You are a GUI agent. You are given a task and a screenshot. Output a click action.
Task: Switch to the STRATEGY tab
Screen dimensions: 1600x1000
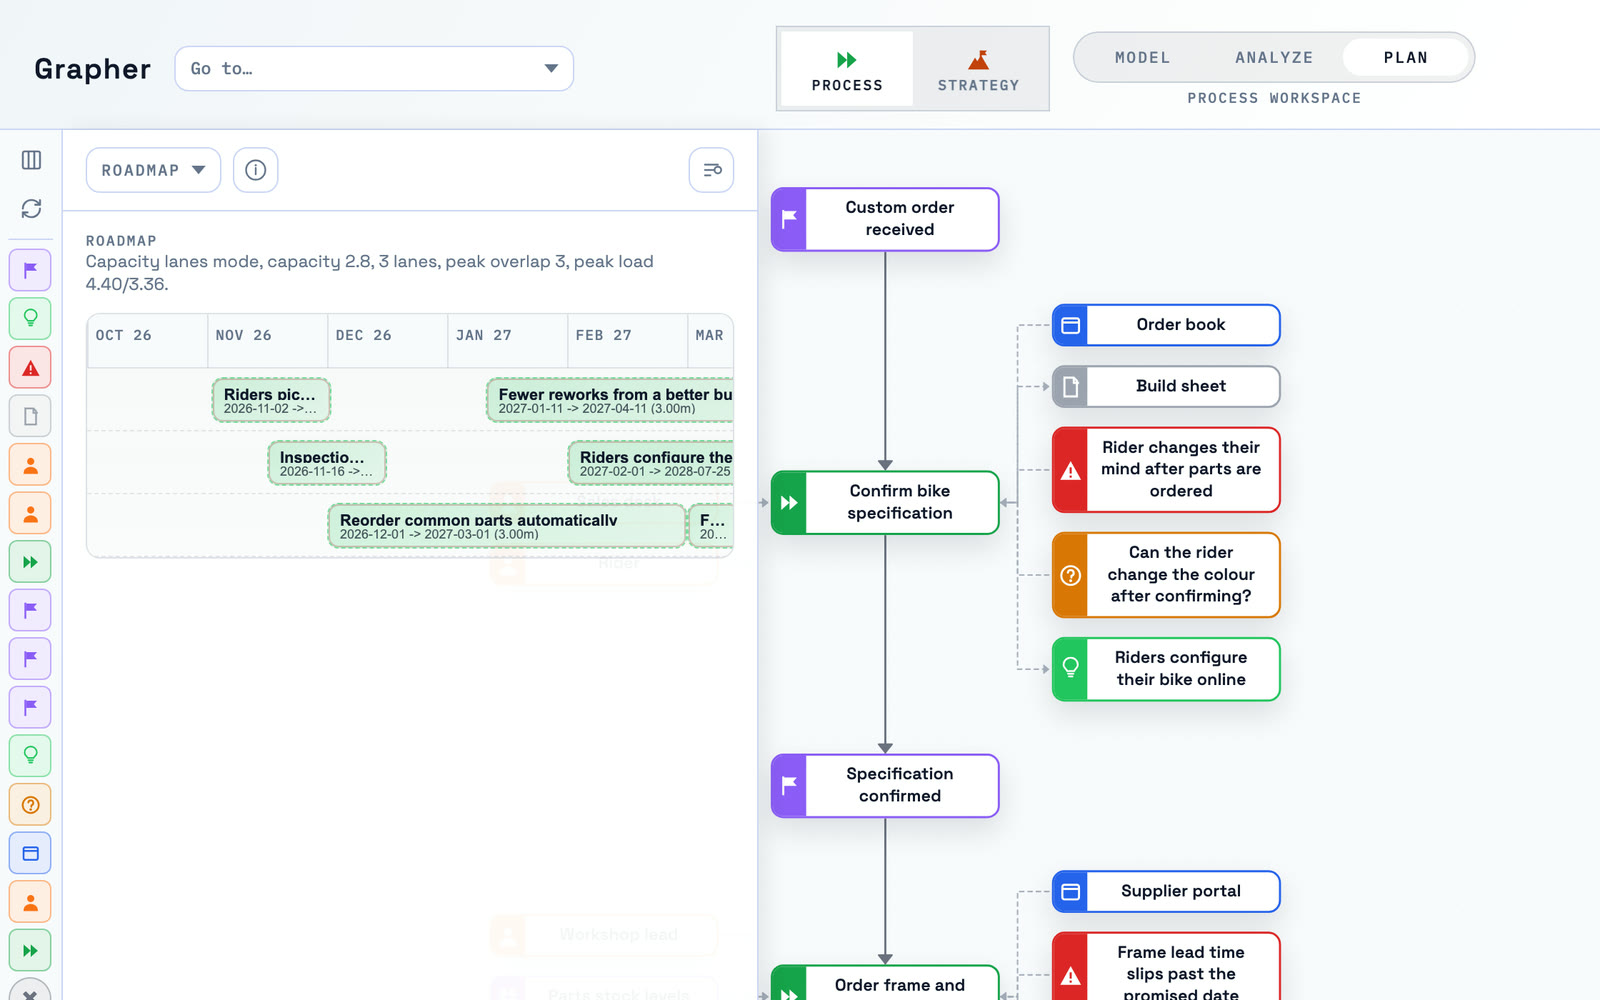tap(979, 69)
